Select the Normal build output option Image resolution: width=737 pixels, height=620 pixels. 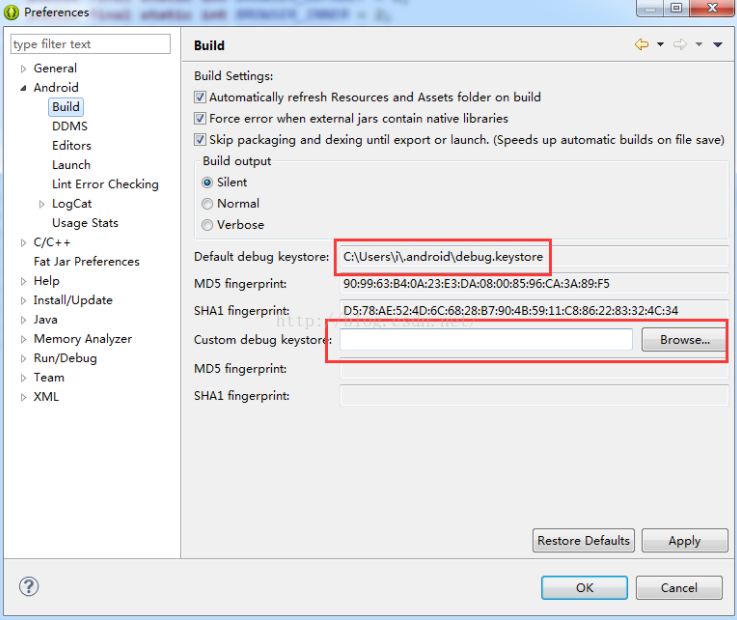pos(208,203)
